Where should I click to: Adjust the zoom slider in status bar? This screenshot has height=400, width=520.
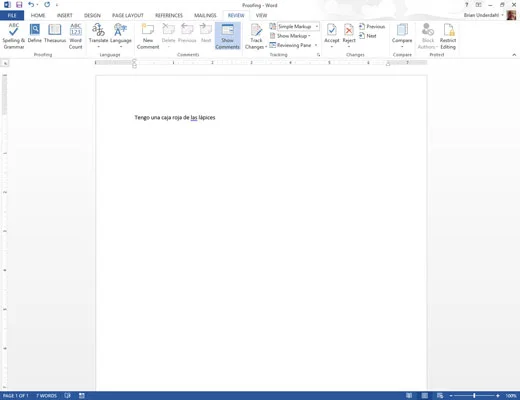click(x=474, y=396)
